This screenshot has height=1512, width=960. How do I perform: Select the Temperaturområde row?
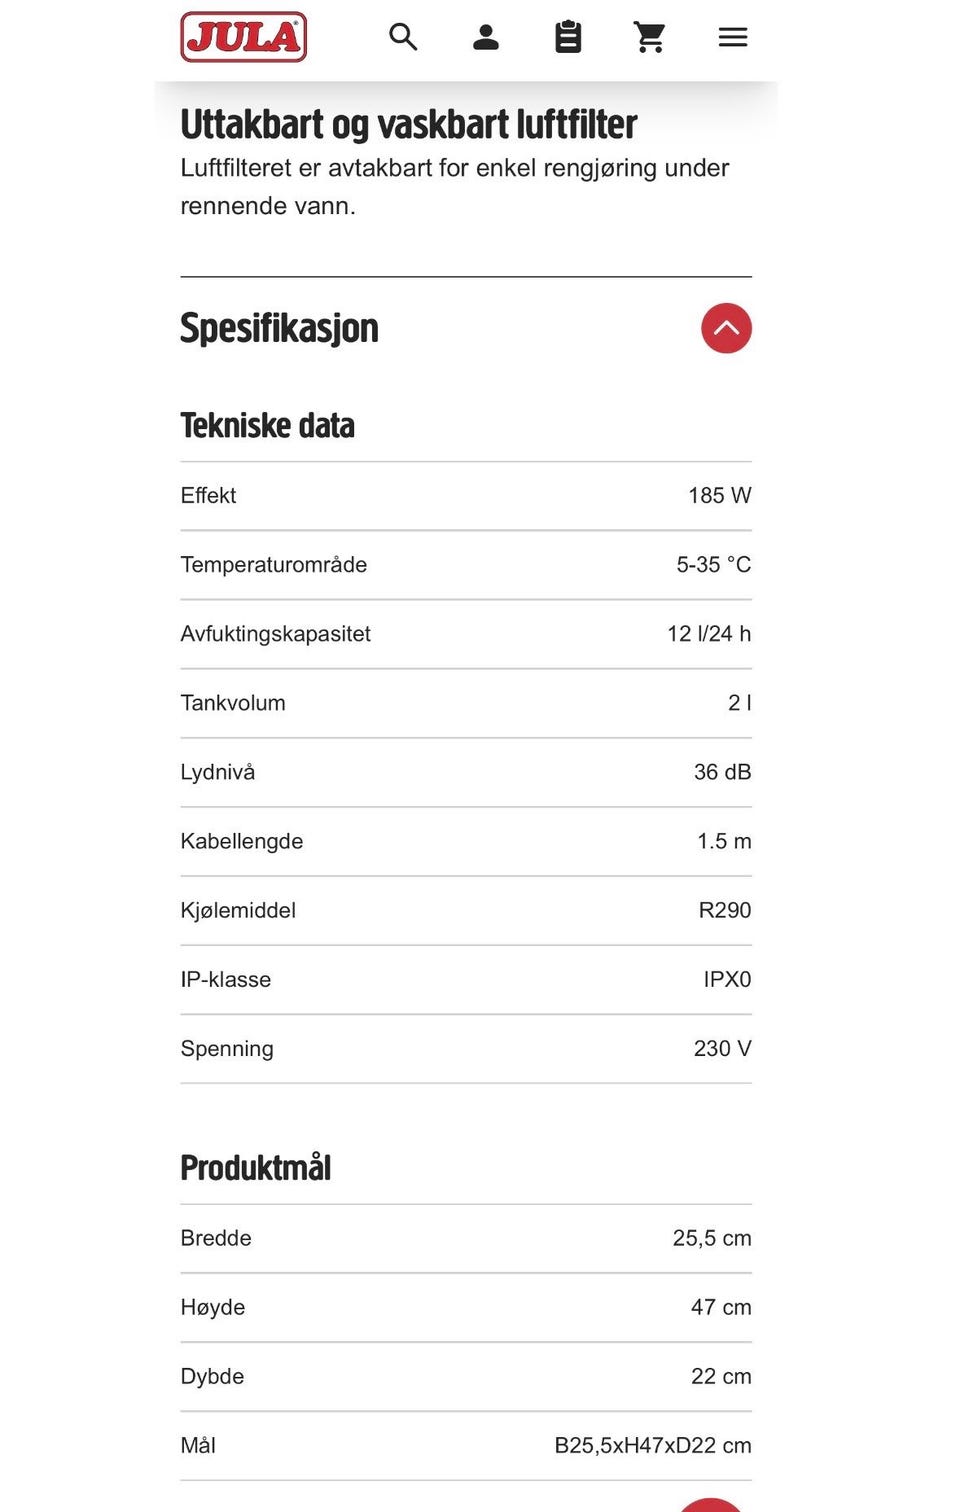[466, 565]
